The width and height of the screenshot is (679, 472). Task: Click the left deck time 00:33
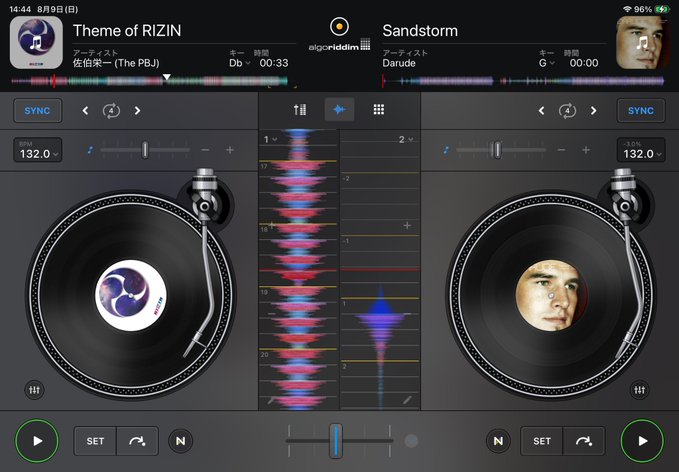click(274, 63)
